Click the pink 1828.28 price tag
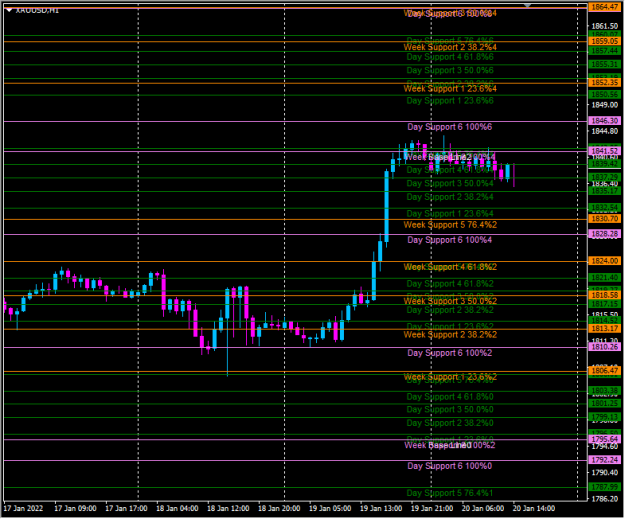 [x=605, y=234]
